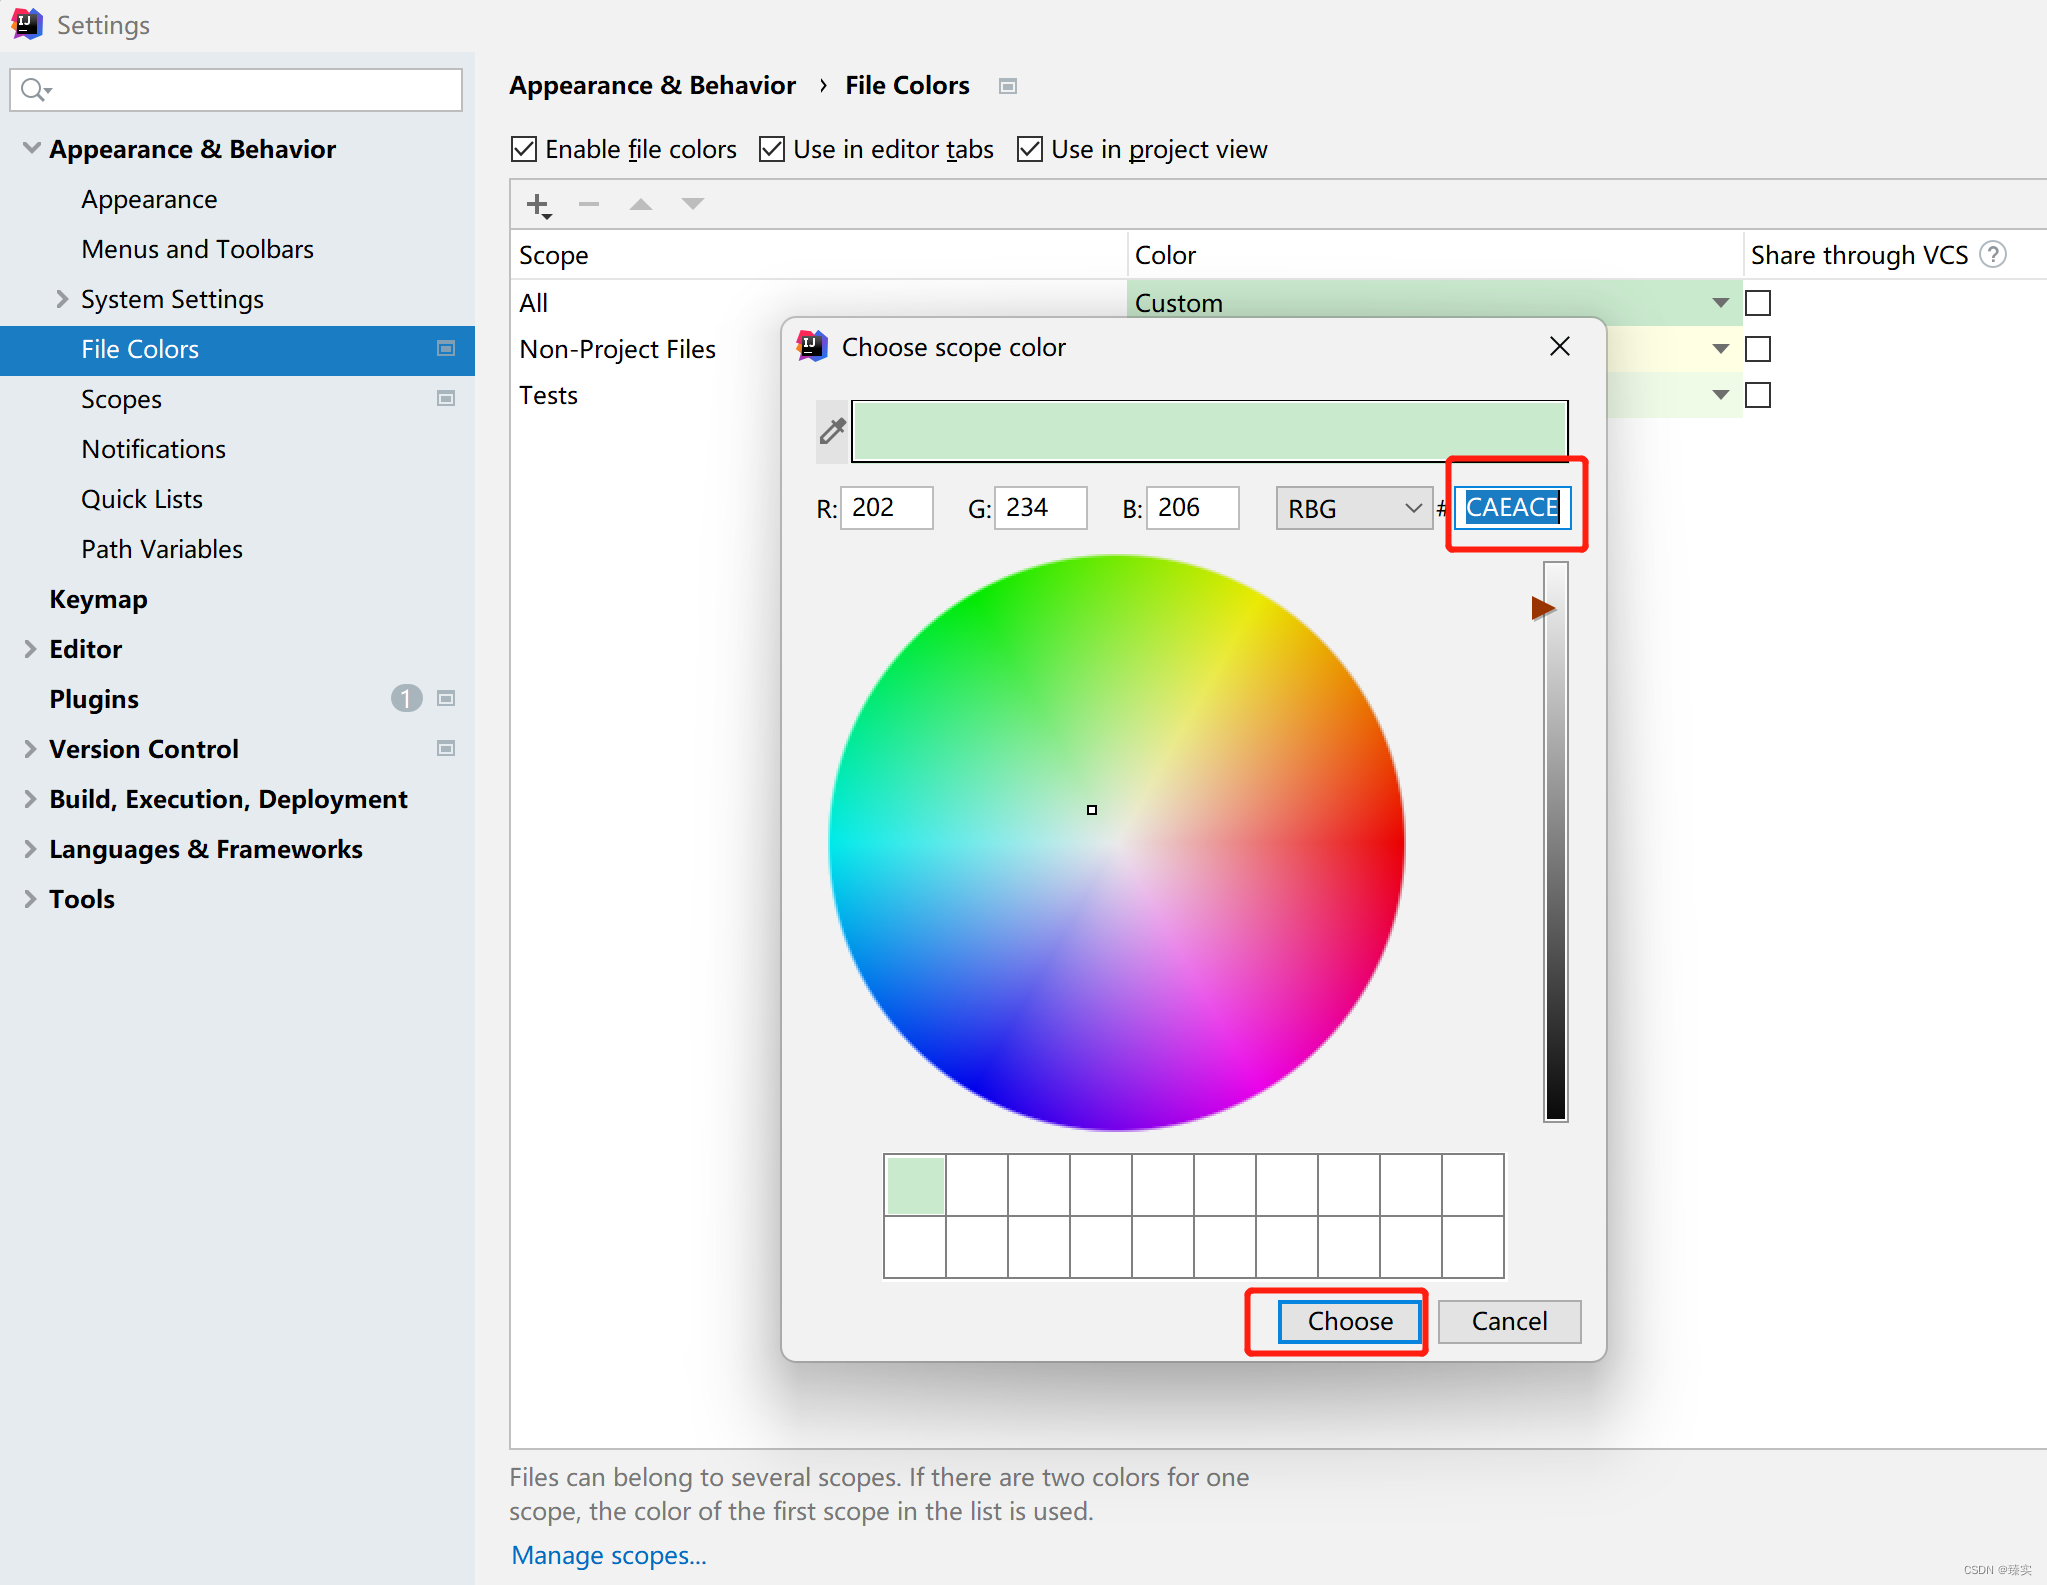Click the hex color input field
This screenshot has height=1585, width=2047.
[x=1511, y=508]
